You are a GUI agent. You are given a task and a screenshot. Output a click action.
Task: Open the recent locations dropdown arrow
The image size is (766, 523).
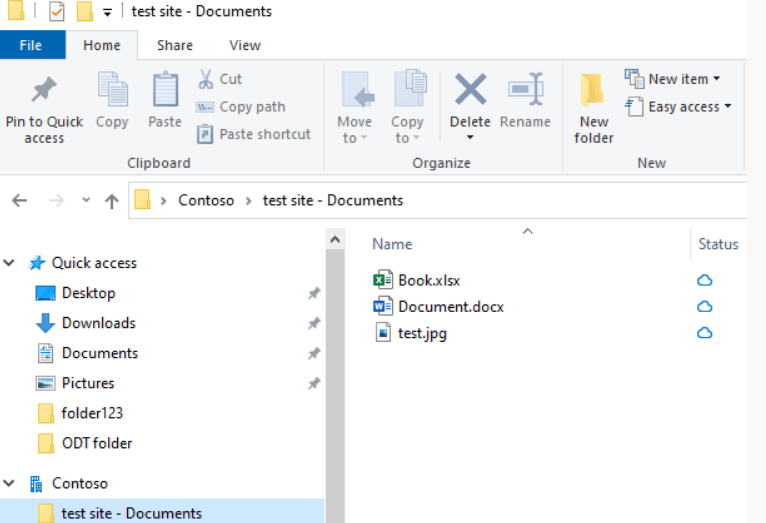click(86, 200)
